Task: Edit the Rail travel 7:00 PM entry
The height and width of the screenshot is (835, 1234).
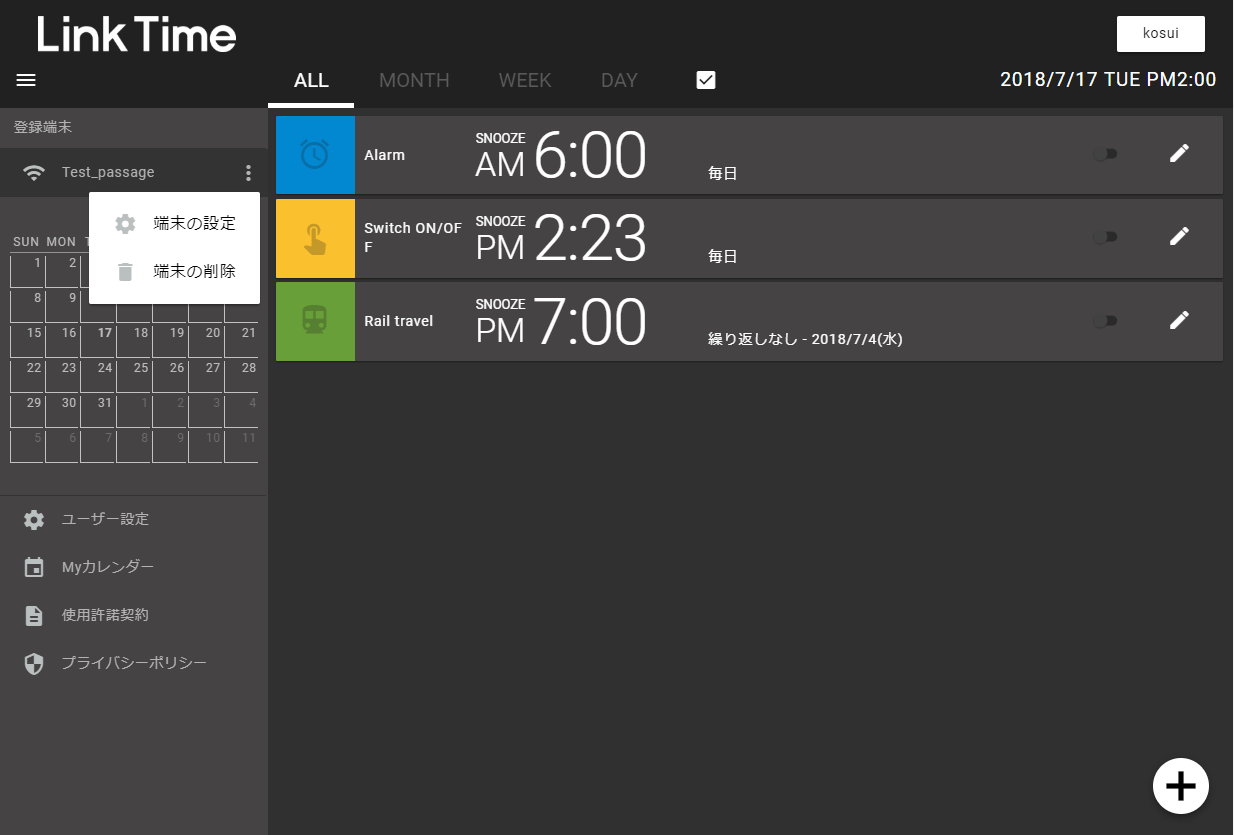Action: [x=1179, y=320]
